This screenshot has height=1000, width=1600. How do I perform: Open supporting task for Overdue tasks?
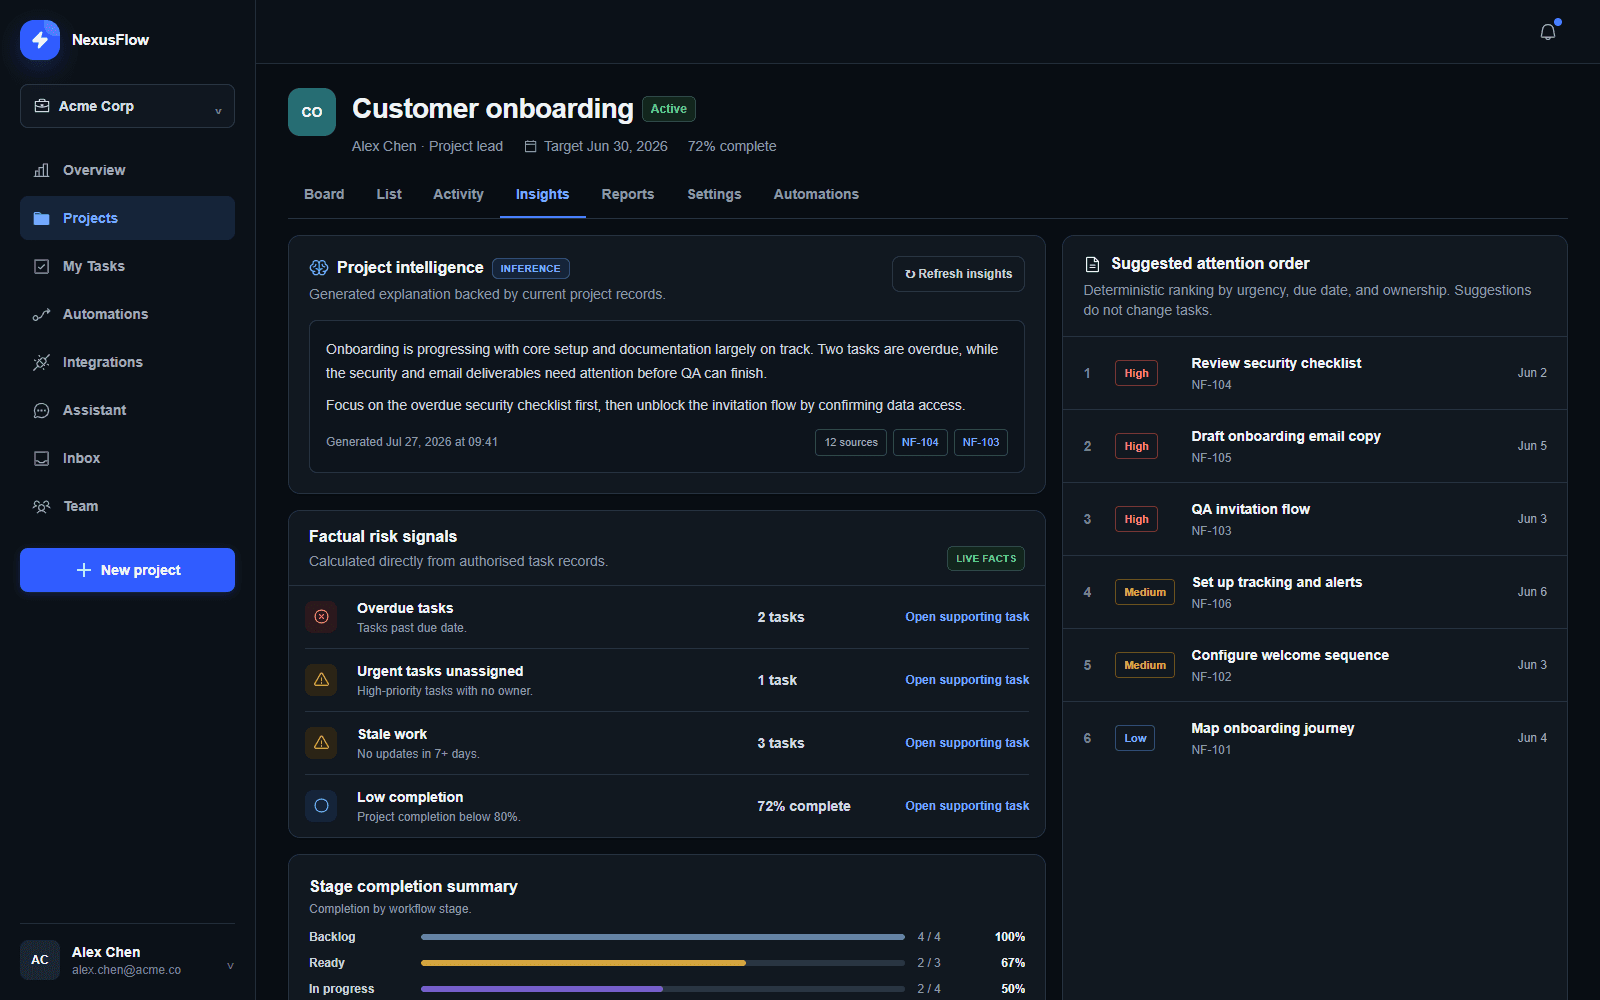[967, 617]
